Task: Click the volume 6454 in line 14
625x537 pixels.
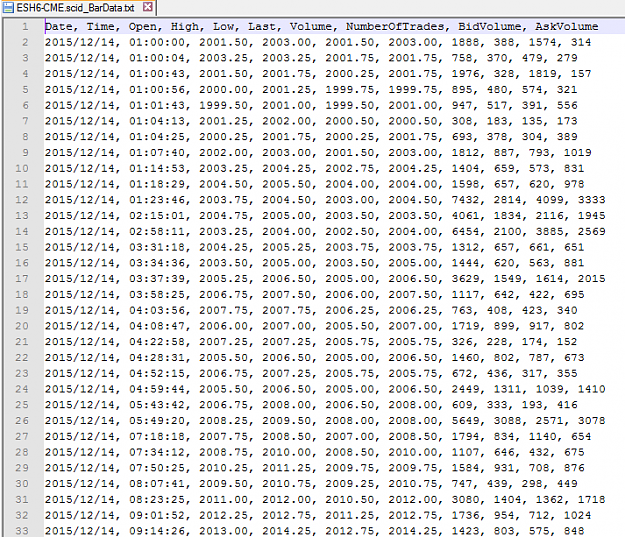Action: (465, 232)
